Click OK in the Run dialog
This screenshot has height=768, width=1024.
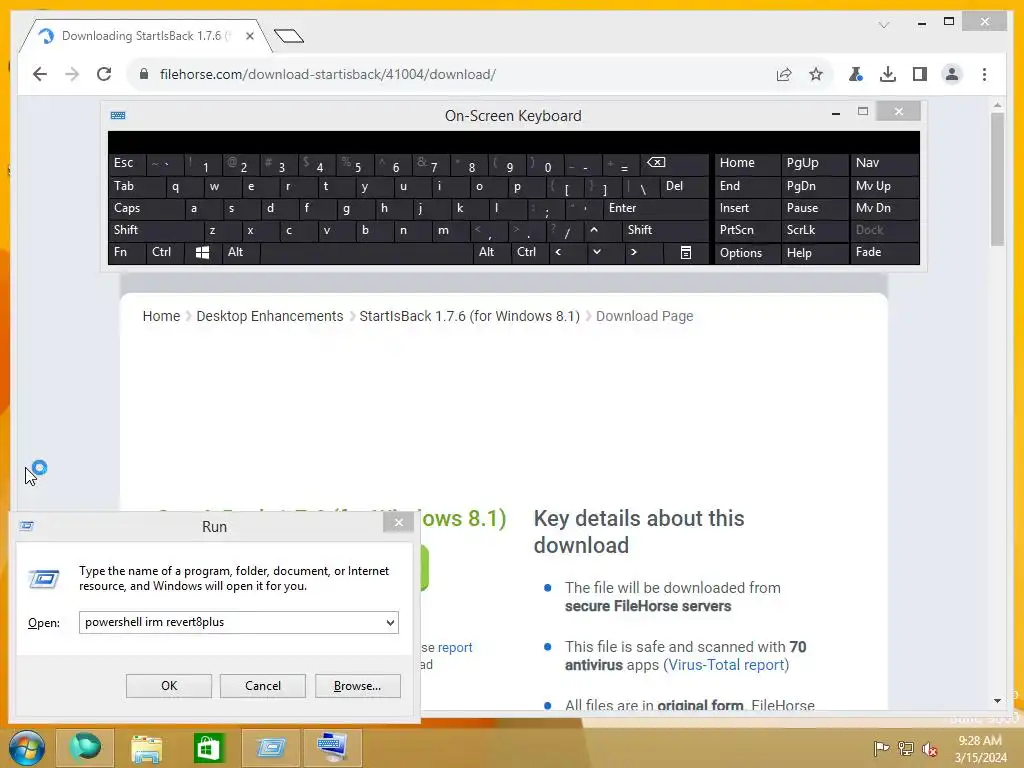pos(169,686)
